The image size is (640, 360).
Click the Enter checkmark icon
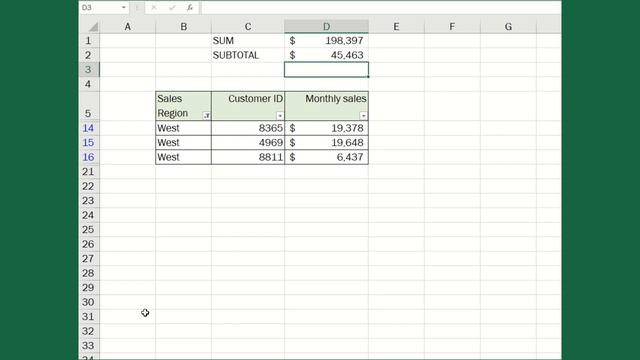coord(172,7)
